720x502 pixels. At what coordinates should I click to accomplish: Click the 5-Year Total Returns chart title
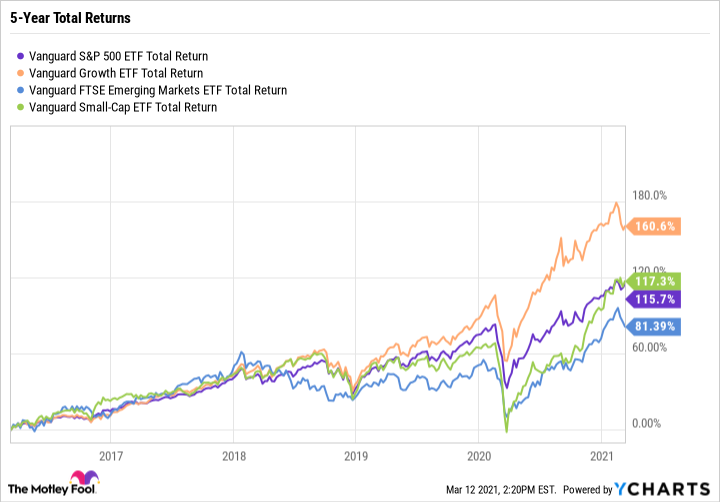click(70, 18)
